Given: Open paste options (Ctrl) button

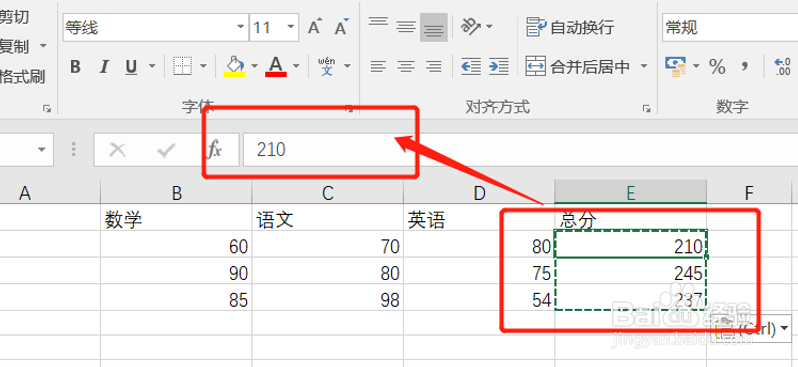Looking at the screenshot, I should [752, 328].
